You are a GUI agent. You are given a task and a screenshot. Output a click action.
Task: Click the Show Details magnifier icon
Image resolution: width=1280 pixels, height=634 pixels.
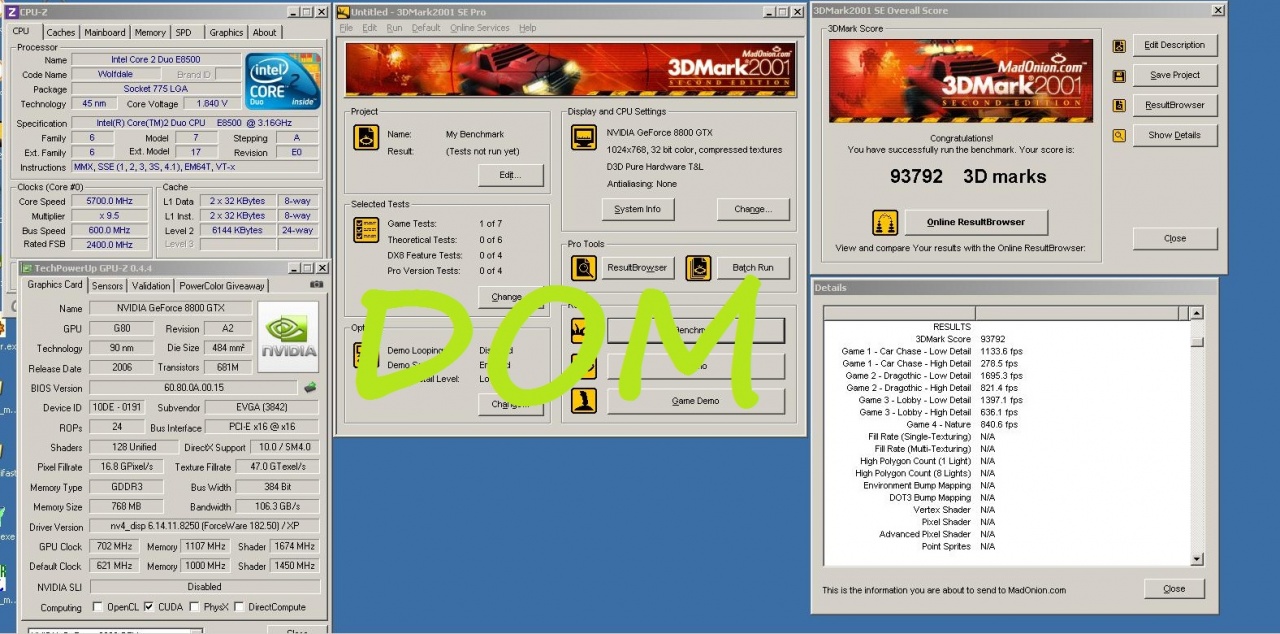tap(1119, 135)
